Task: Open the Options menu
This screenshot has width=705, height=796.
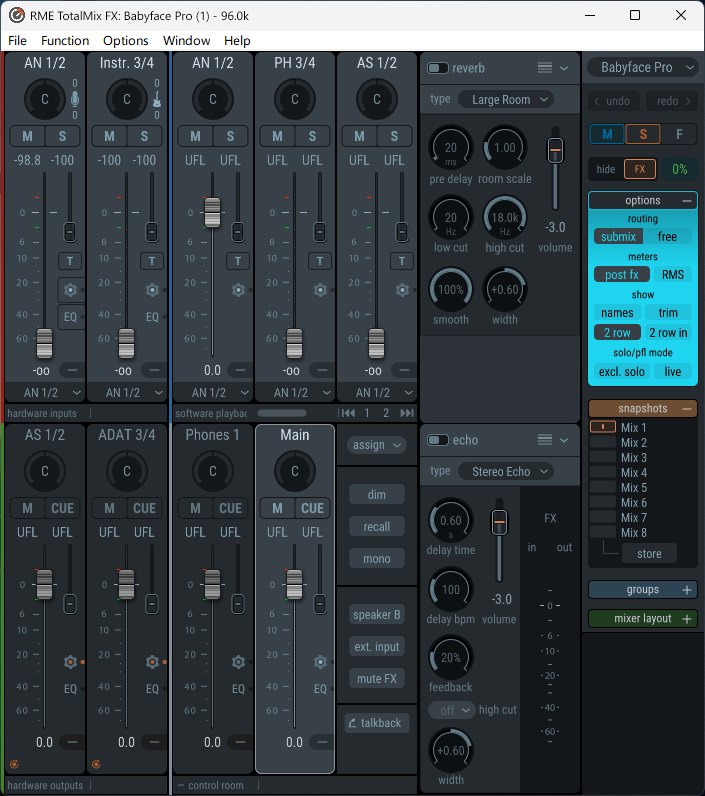Action: (x=126, y=41)
